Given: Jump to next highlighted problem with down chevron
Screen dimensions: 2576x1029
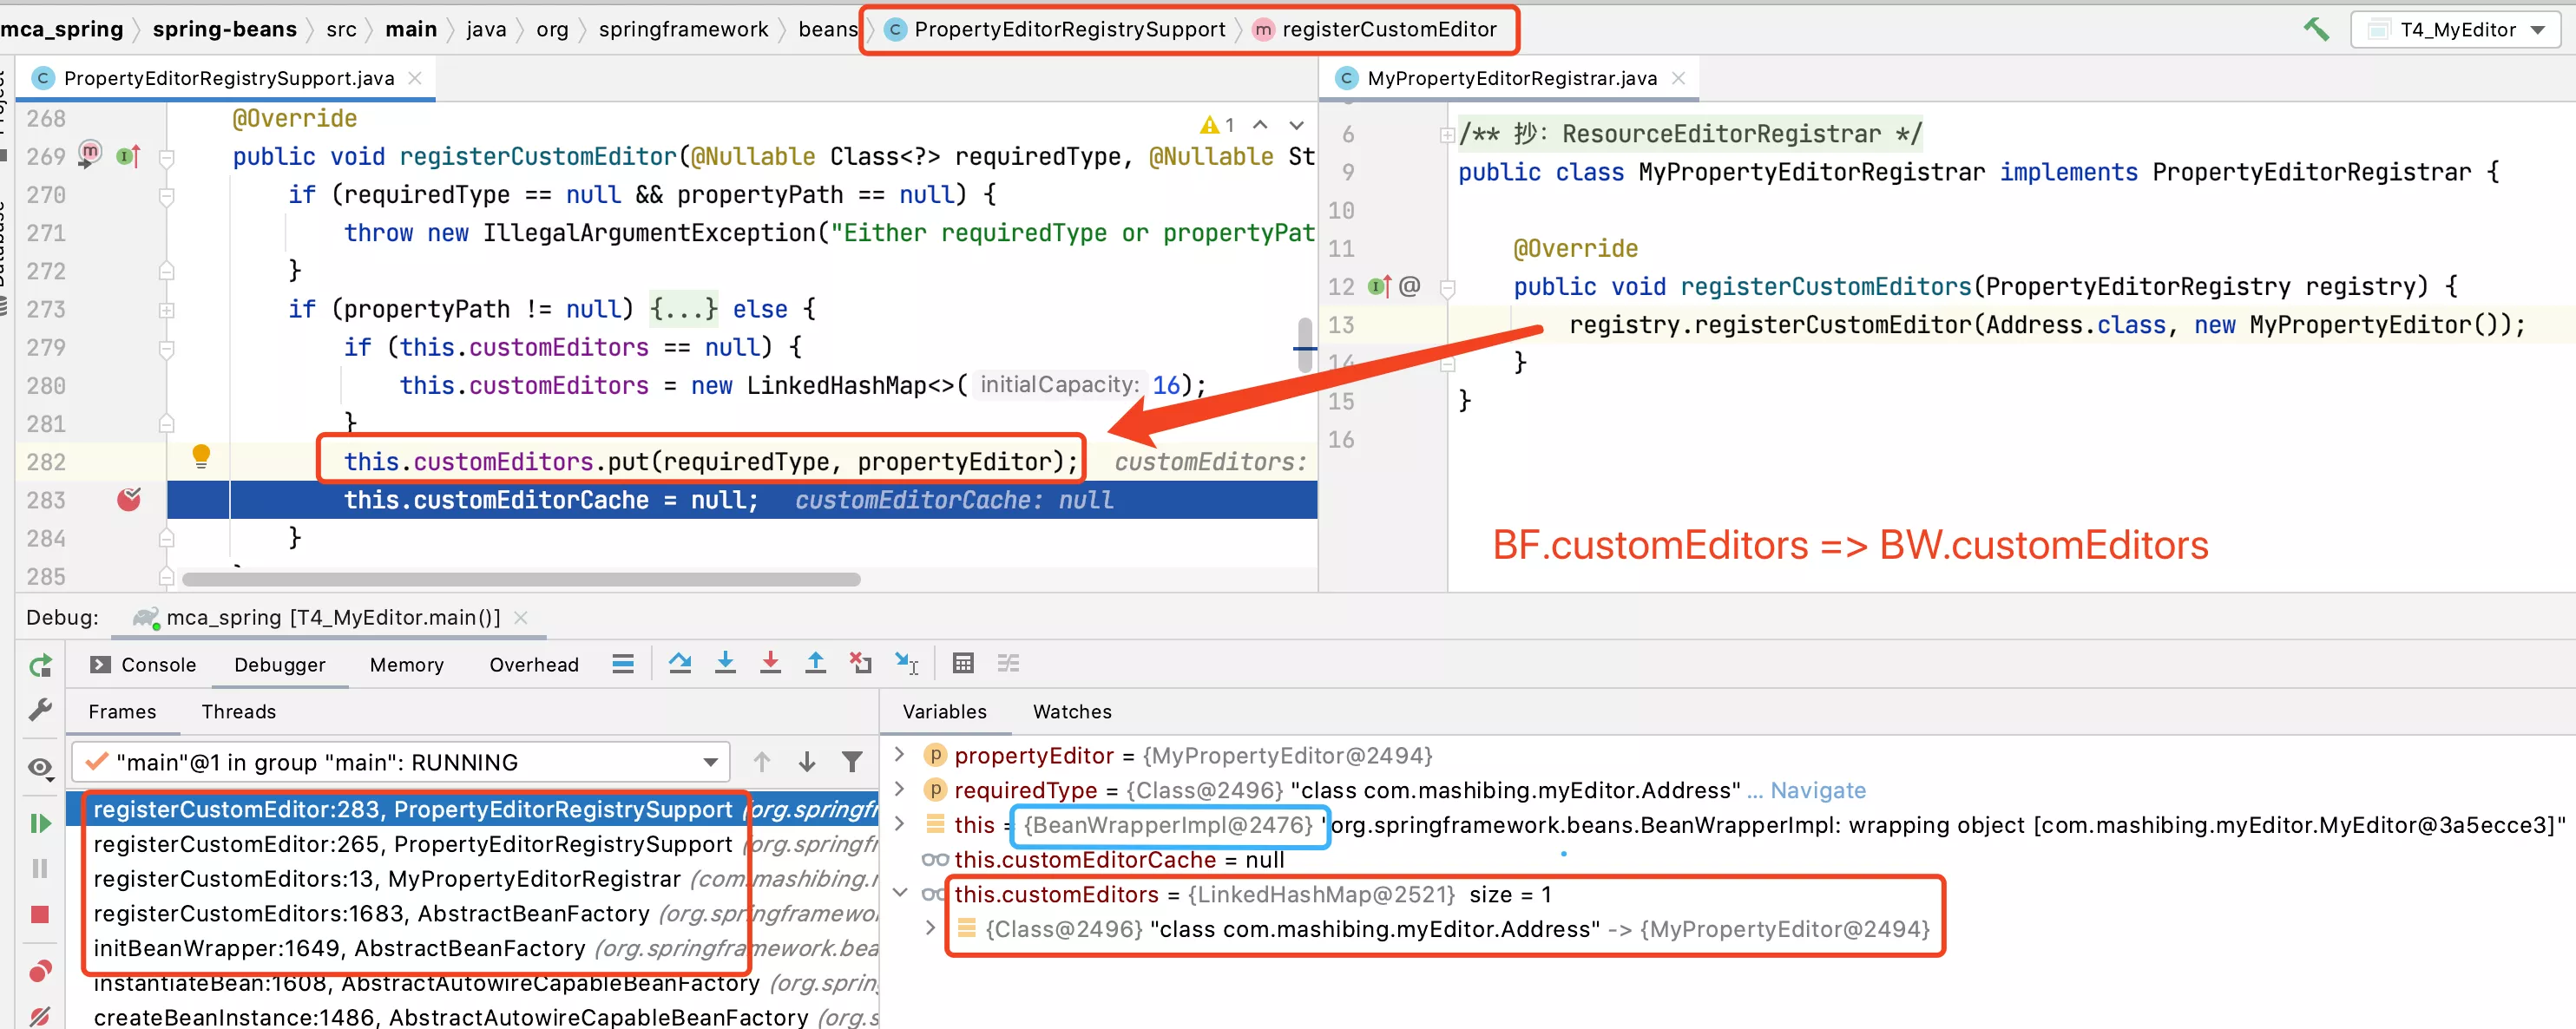Looking at the screenshot, I should click(x=1296, y=125).
